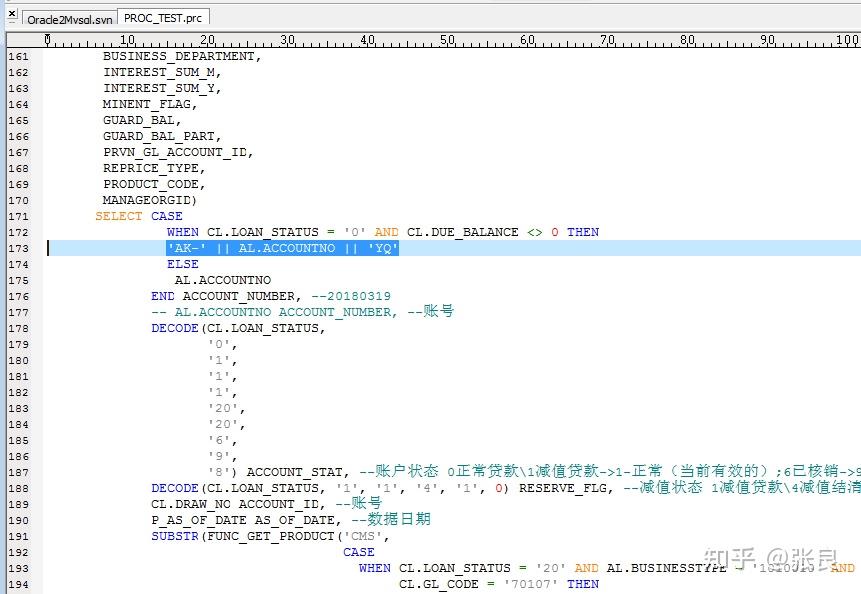861x594 pixels.
Task: Click the SELECT keyword on line 171
Action: coord(118,216)
